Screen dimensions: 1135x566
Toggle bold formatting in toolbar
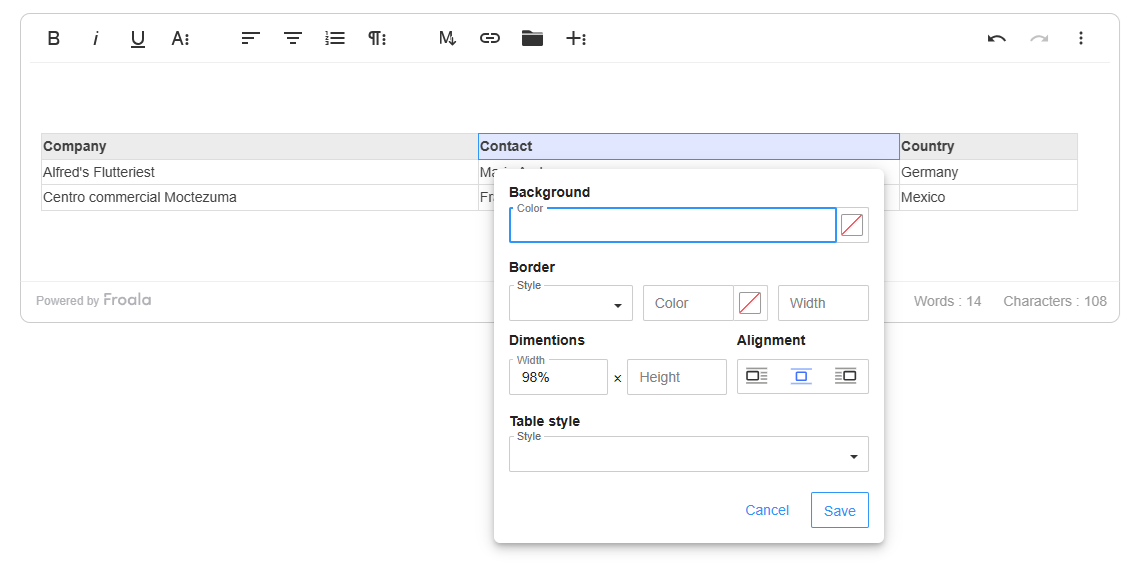[54, 38]
